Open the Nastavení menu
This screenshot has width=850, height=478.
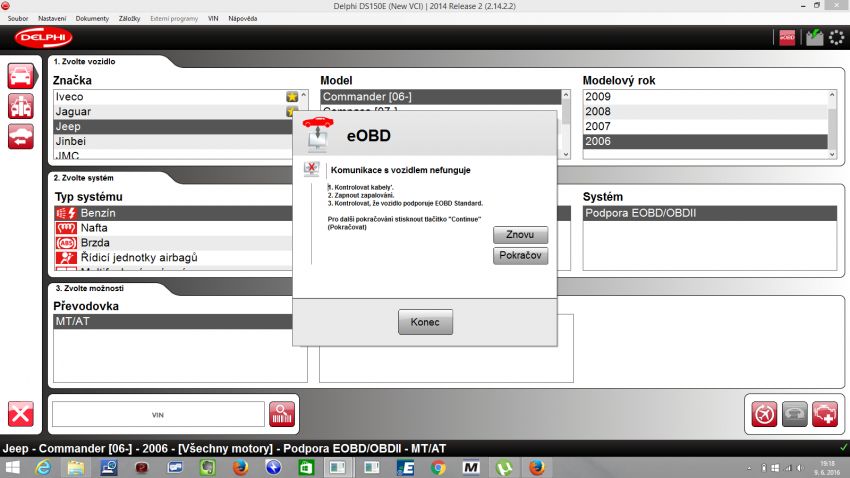coord(52,18)
